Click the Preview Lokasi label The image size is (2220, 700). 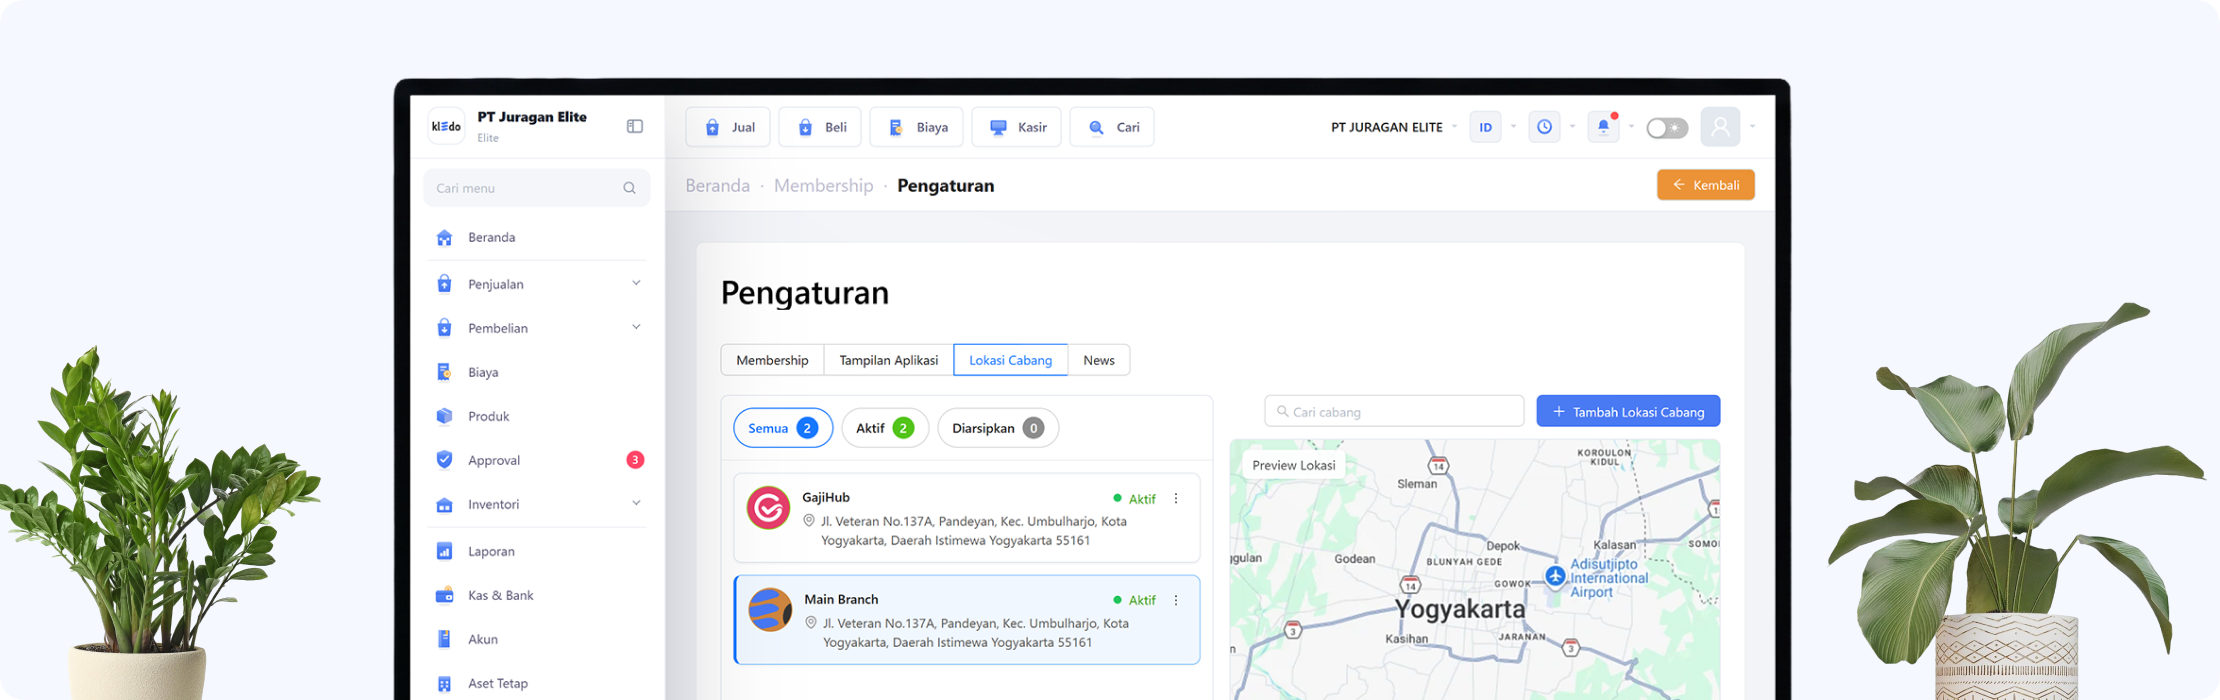click(x=1294, y=465)
